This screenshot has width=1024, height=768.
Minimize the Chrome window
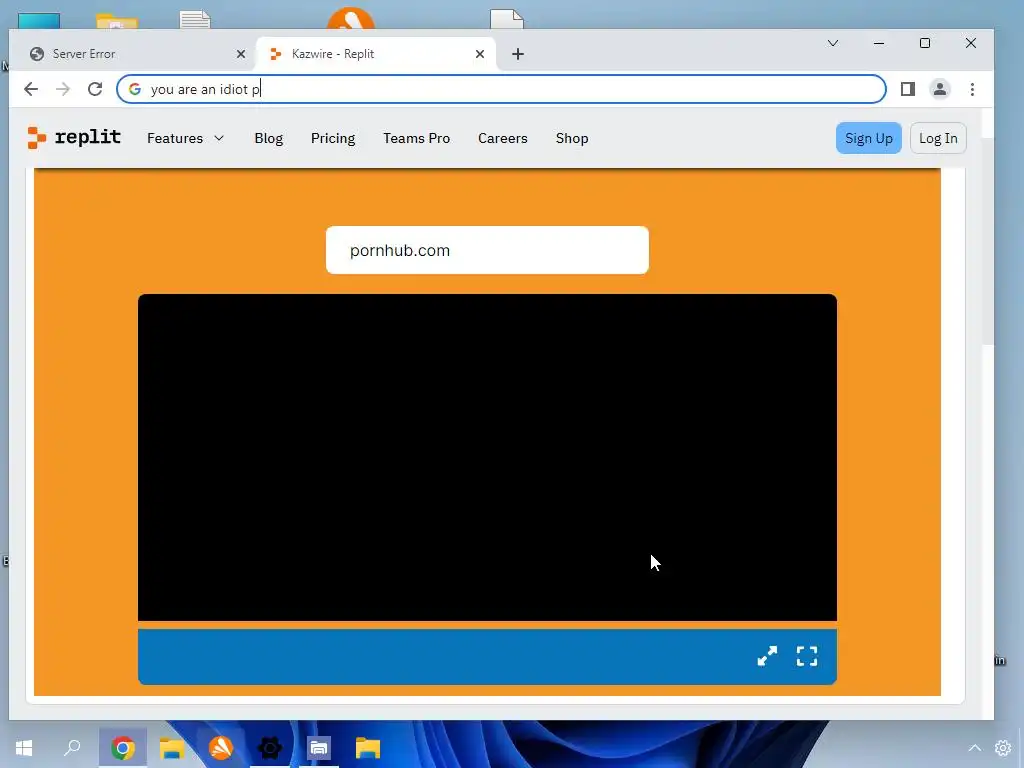click(x=879, y=43)
